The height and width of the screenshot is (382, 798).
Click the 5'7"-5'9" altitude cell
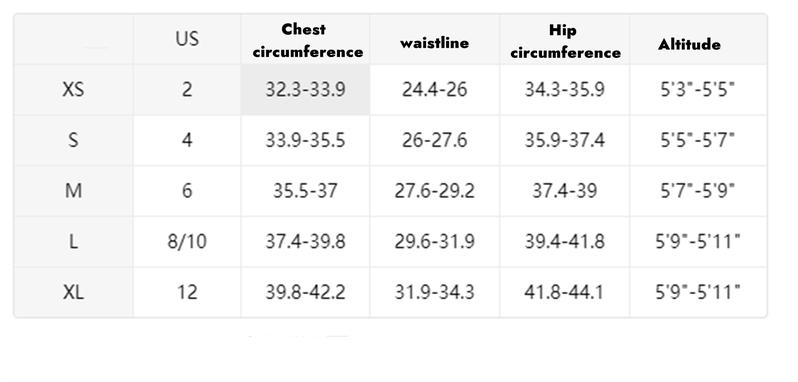pos(698,191)
